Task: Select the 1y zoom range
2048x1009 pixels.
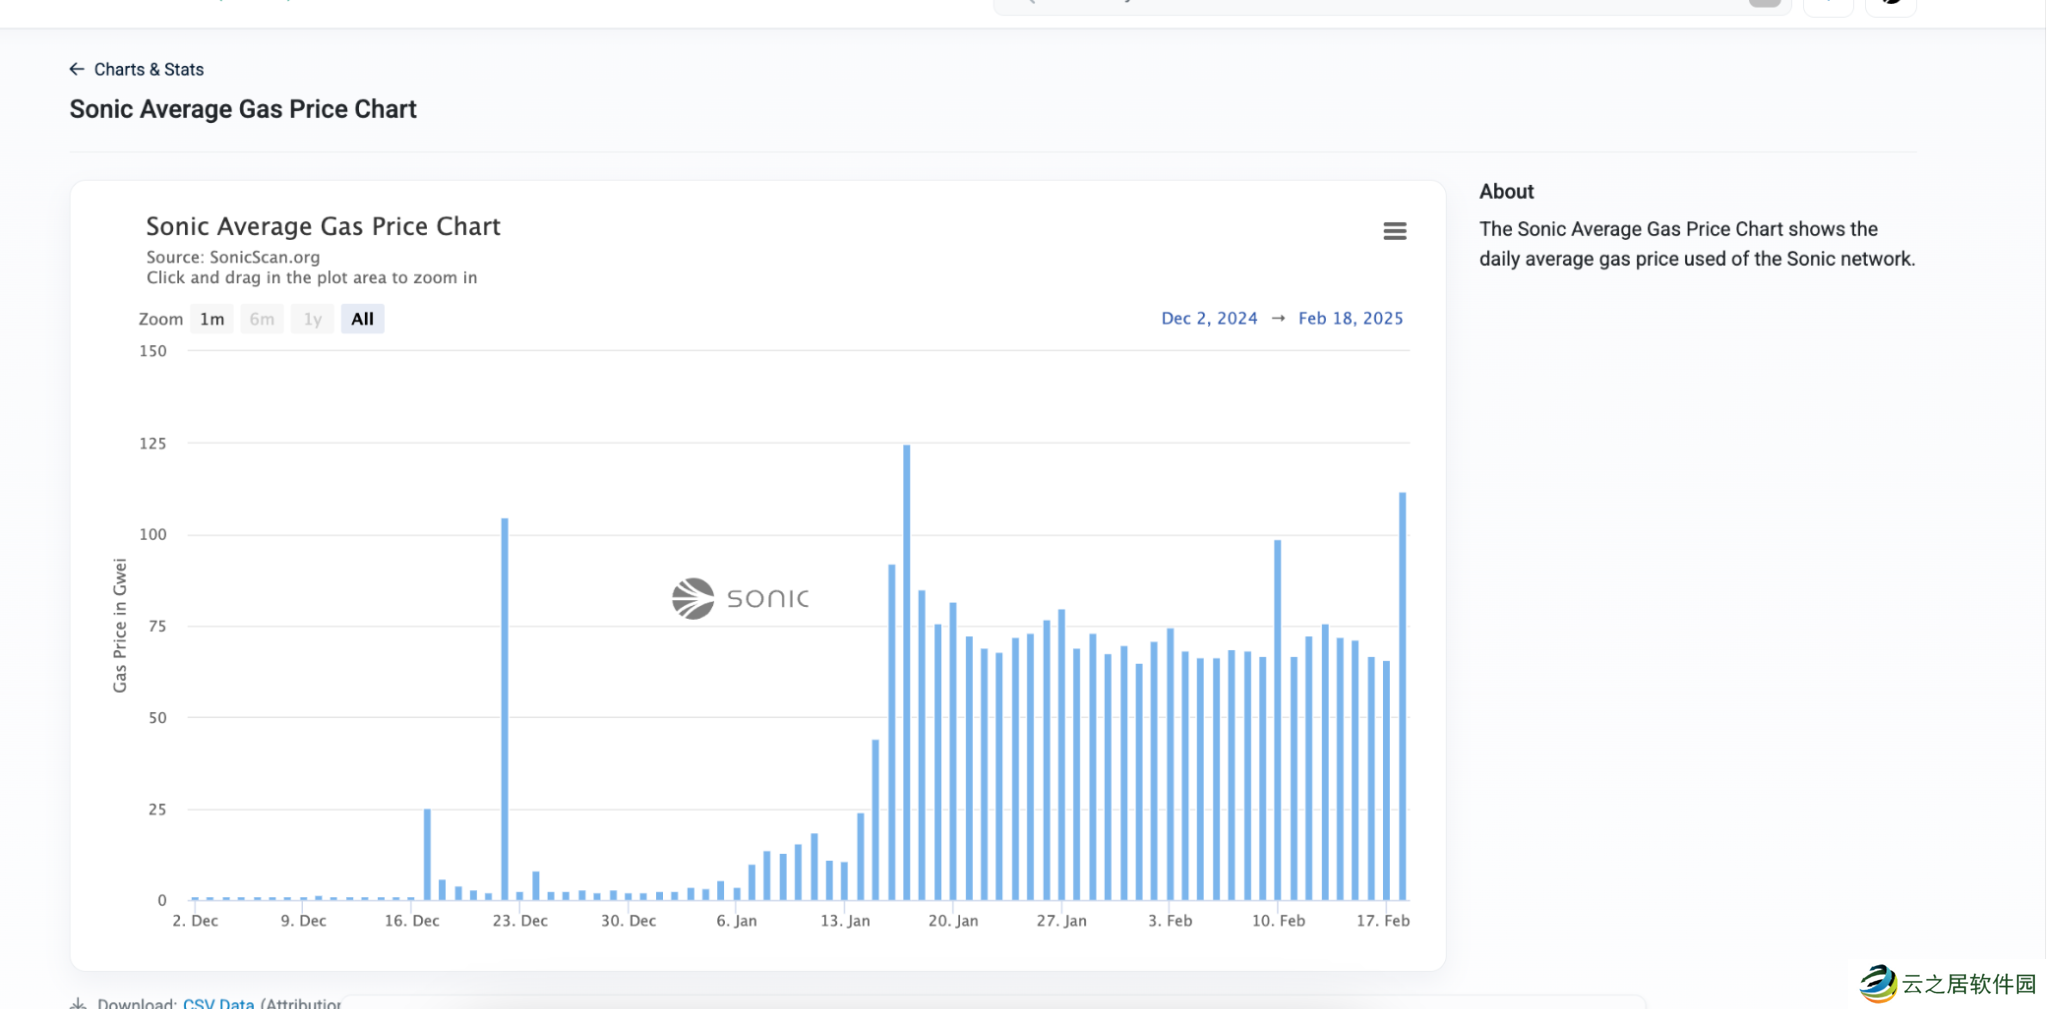Action: pos(312,319)
